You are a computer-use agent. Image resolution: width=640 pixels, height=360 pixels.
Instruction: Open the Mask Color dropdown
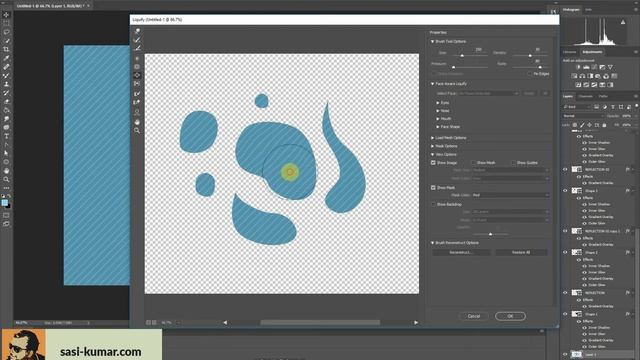[x=510, y=196]
